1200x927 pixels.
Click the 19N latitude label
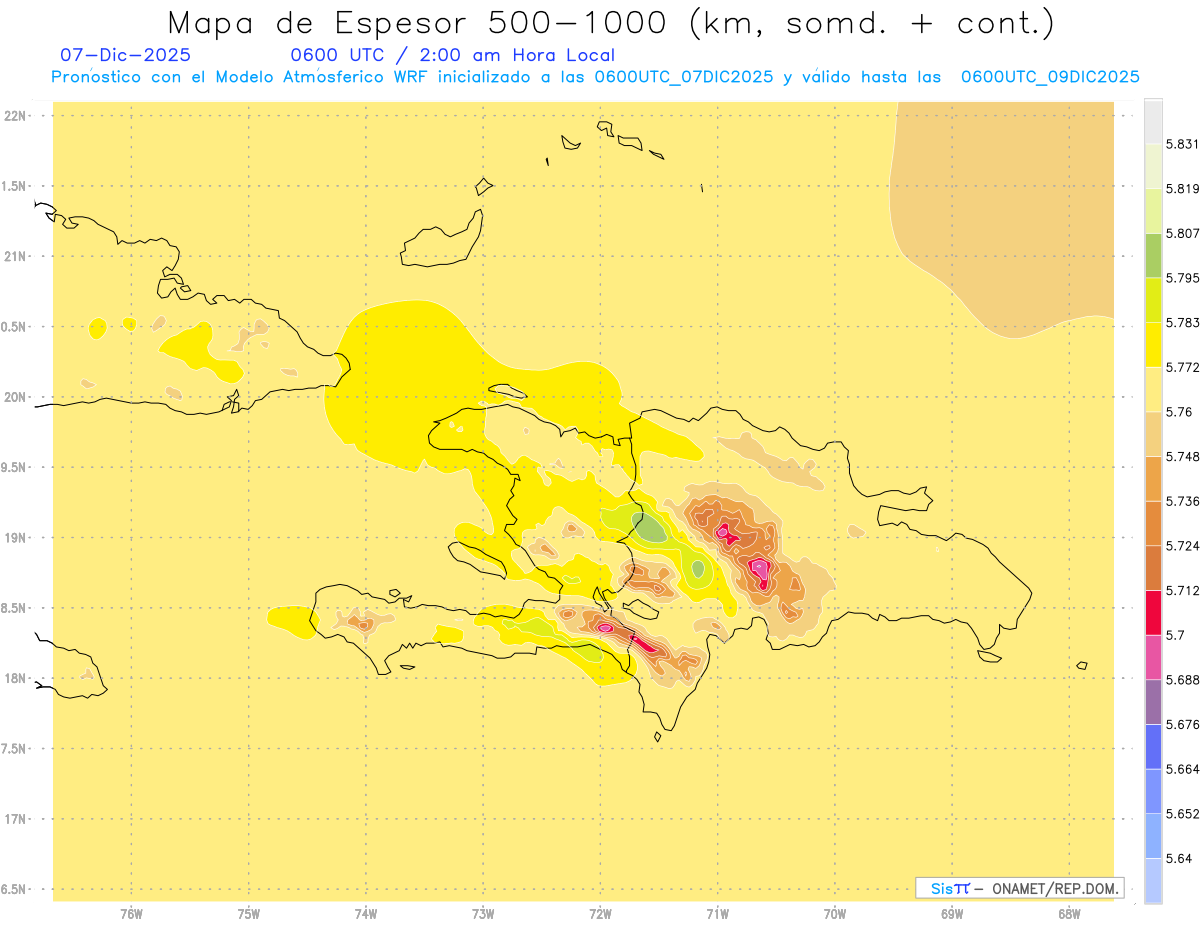(x=17, y=537)
